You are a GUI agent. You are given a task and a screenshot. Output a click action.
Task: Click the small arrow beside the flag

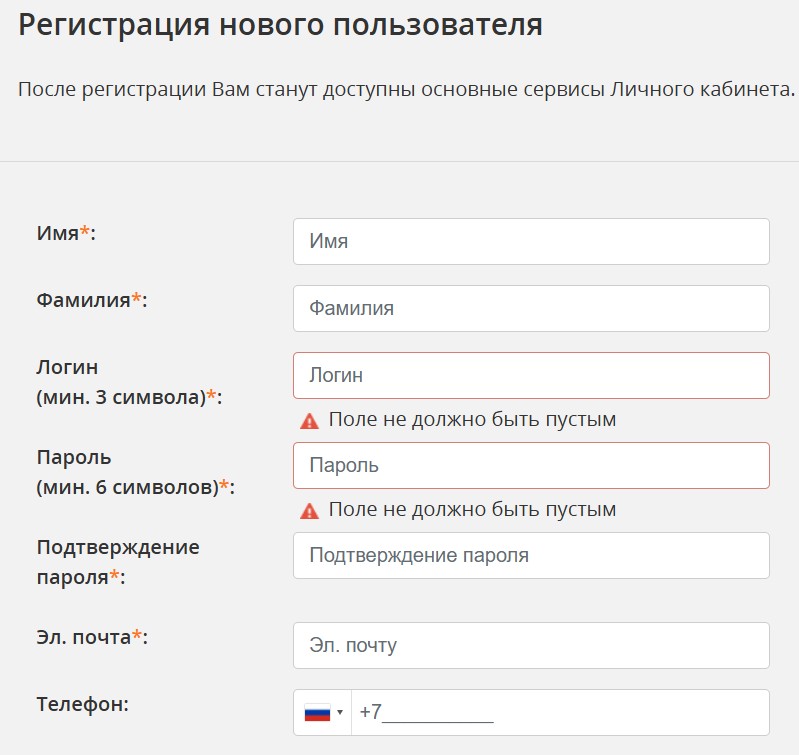pyautogui.click(x=340, y=712)
